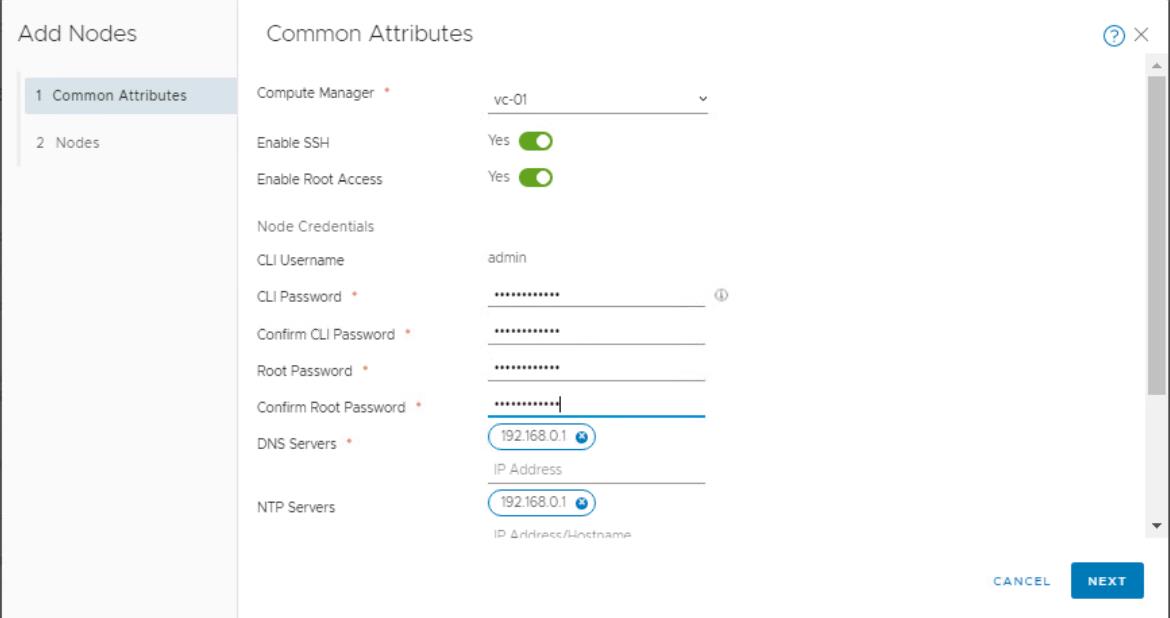Click the Compute Manager dropdown chevron
Viewport: 1170px width, 618px height.
pyautogui.click(x=702, y=99)
